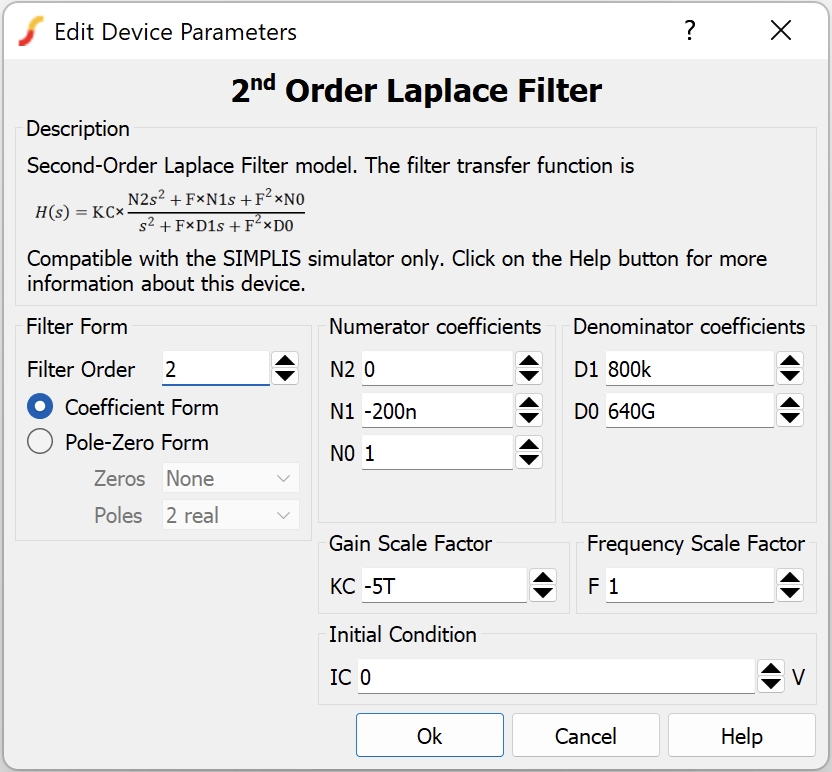The height and width of the screenshot is (772, 832).
Task: Click the N2 coefficient input field
Action: 437,369
